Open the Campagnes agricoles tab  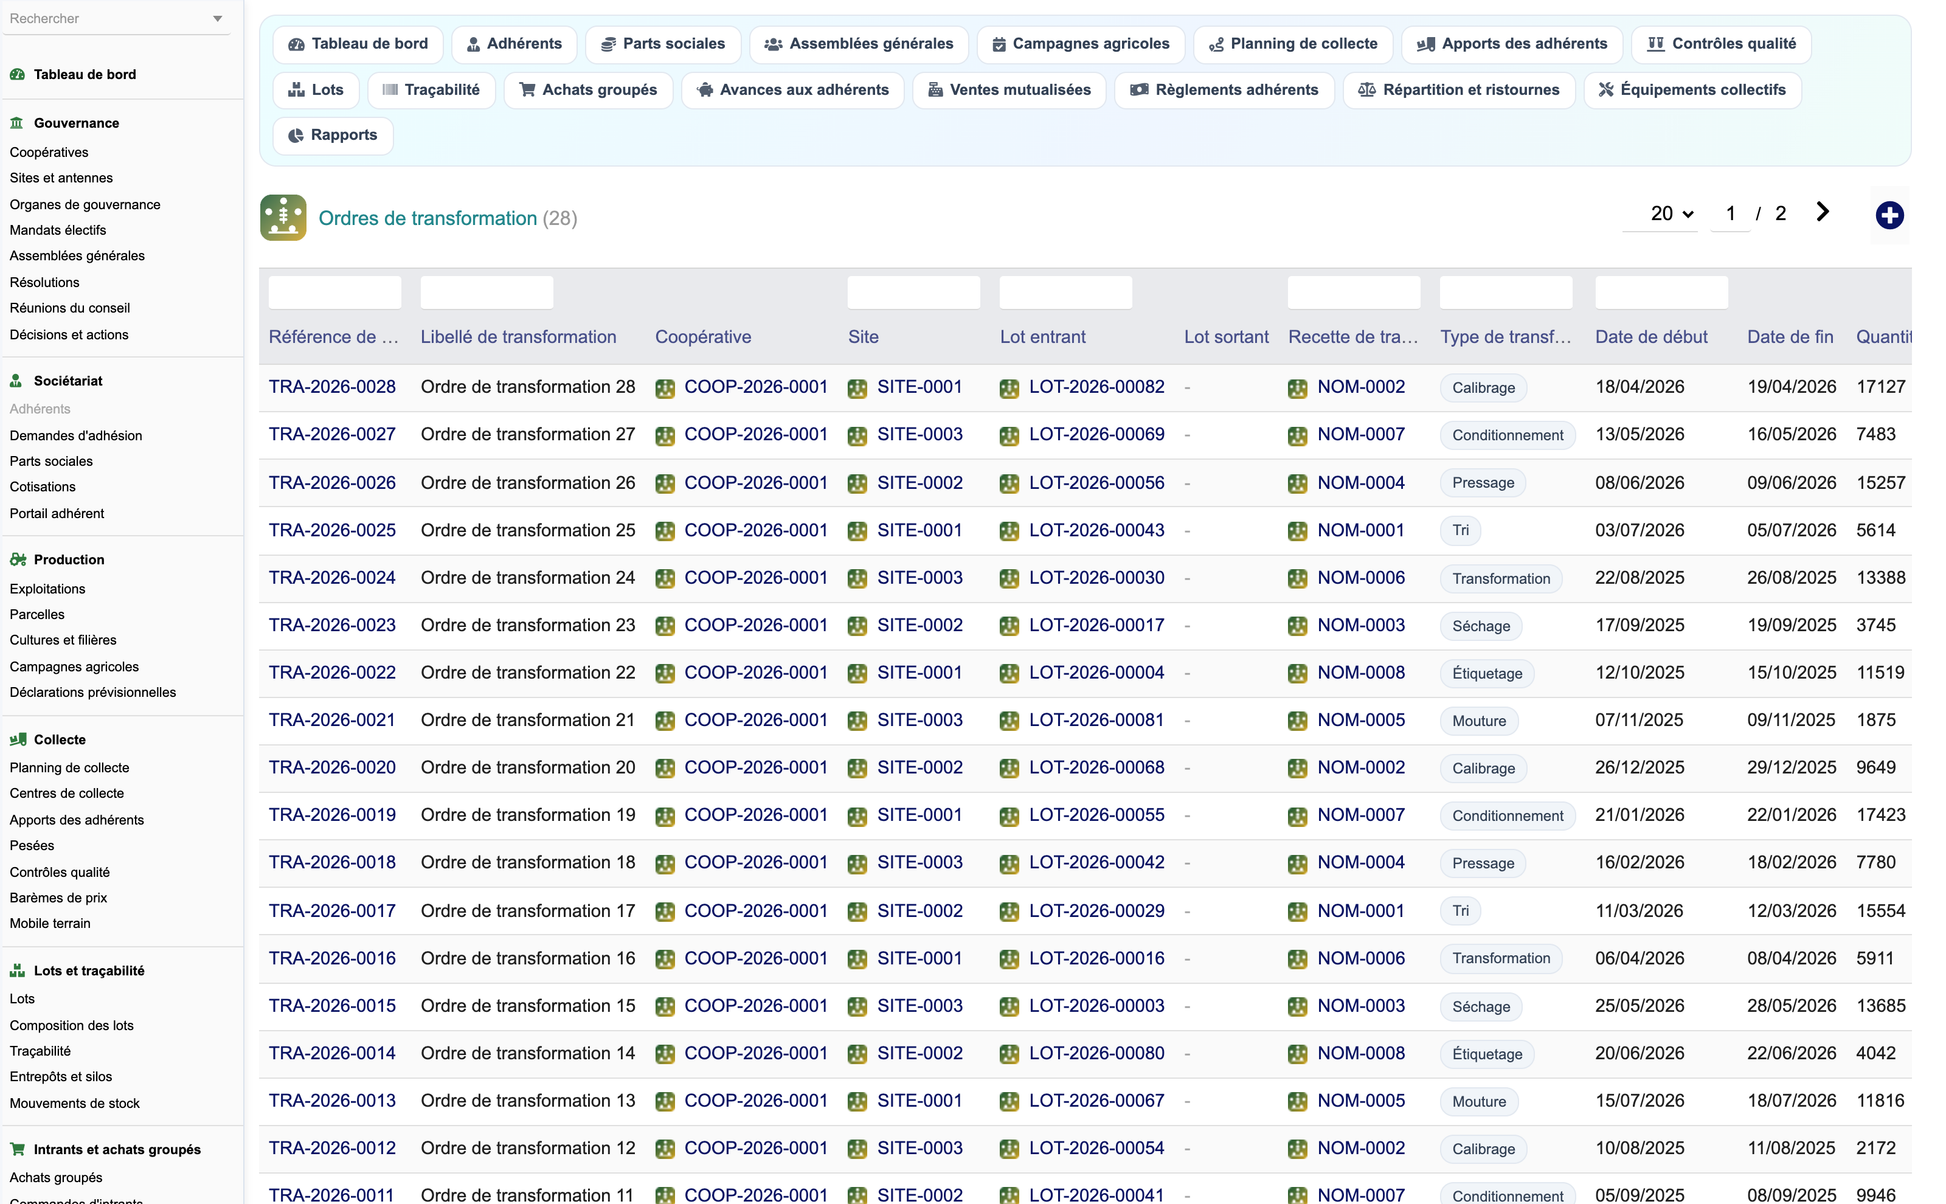click(x=1081, y=44)
